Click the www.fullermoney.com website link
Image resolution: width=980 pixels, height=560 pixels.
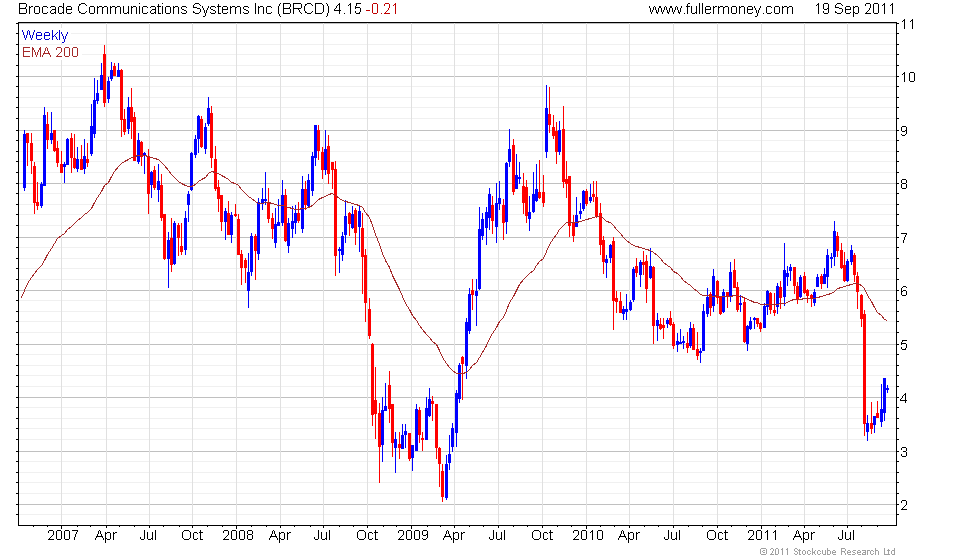pos(720,9)
